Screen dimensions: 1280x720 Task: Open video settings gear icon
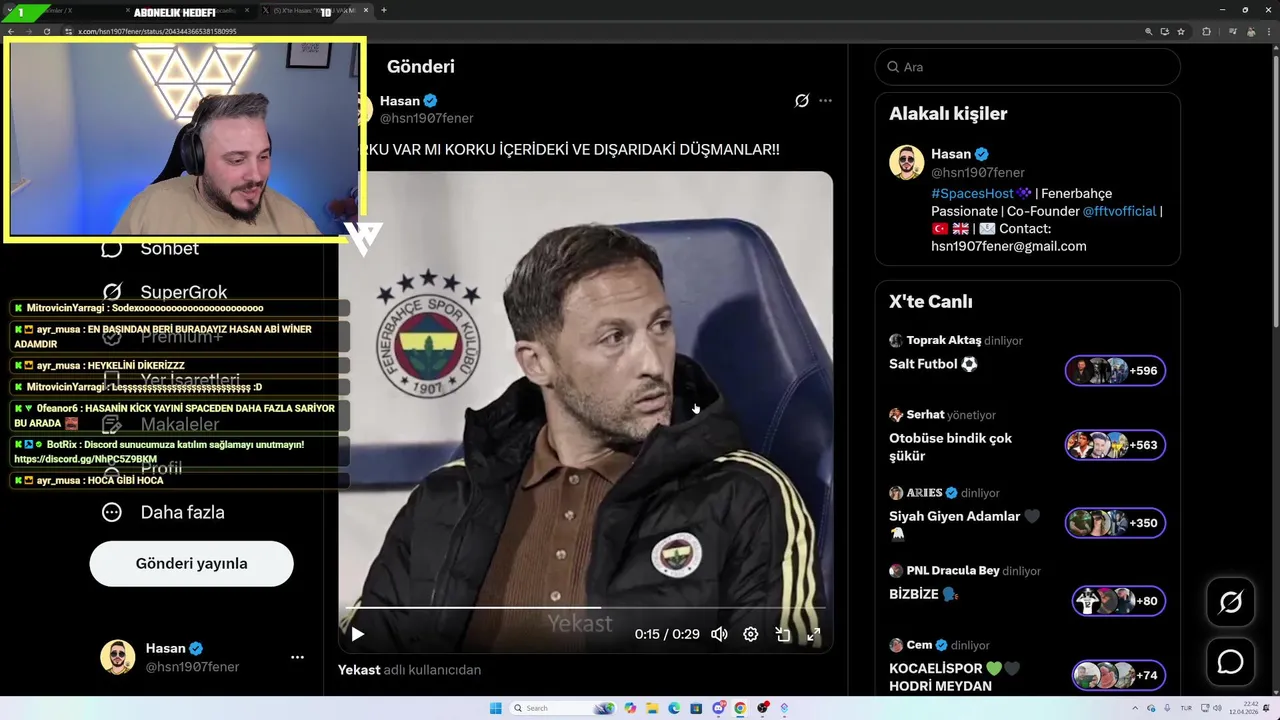(751, 634)
